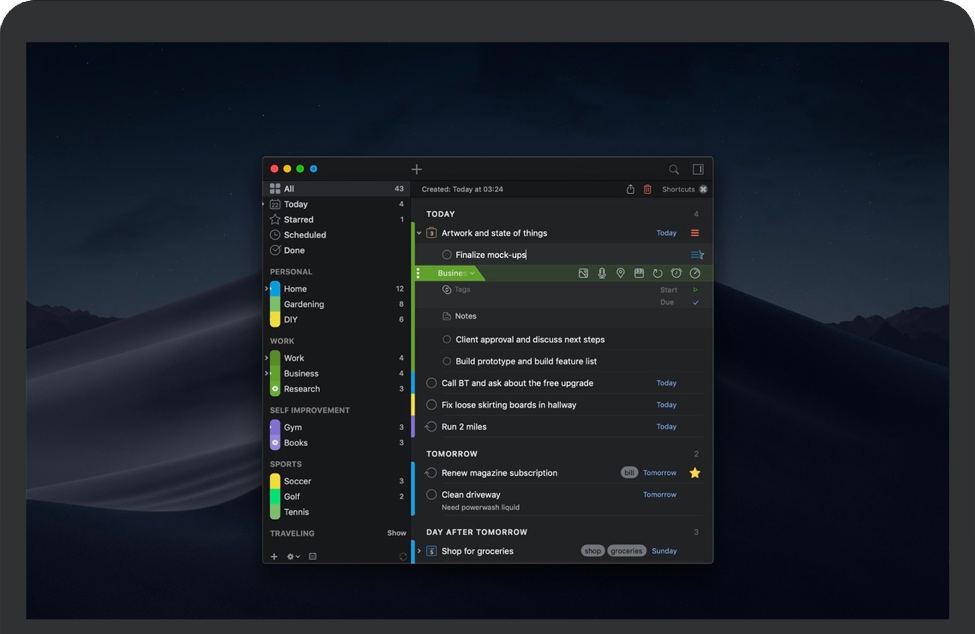Add a location with the map pin icon
Screen dimensions: 975x634
click(x=620, y=273)
